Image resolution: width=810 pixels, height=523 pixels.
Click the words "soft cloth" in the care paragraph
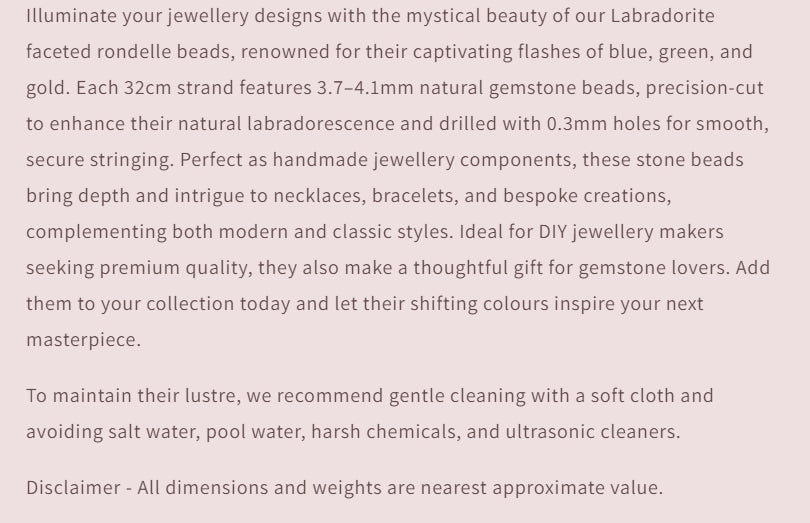point(628,396)
